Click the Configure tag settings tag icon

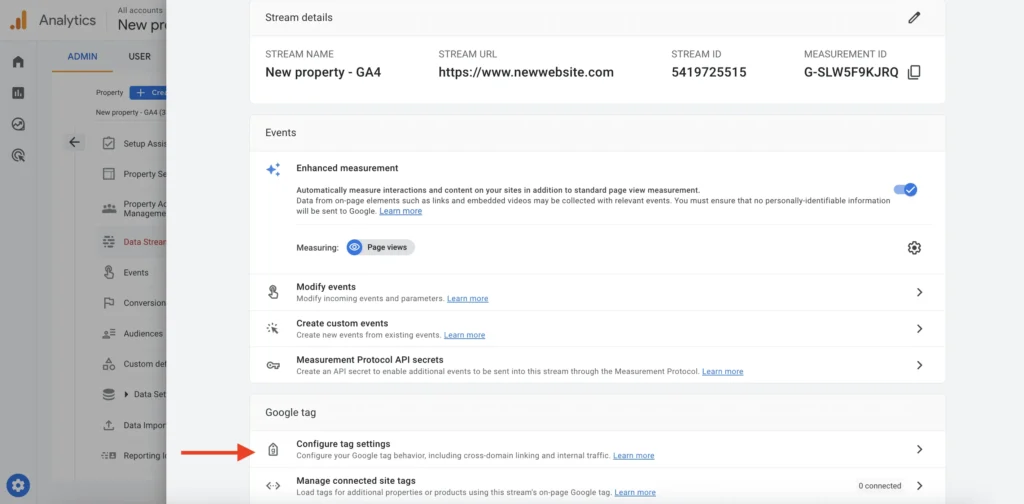(273, 449)
